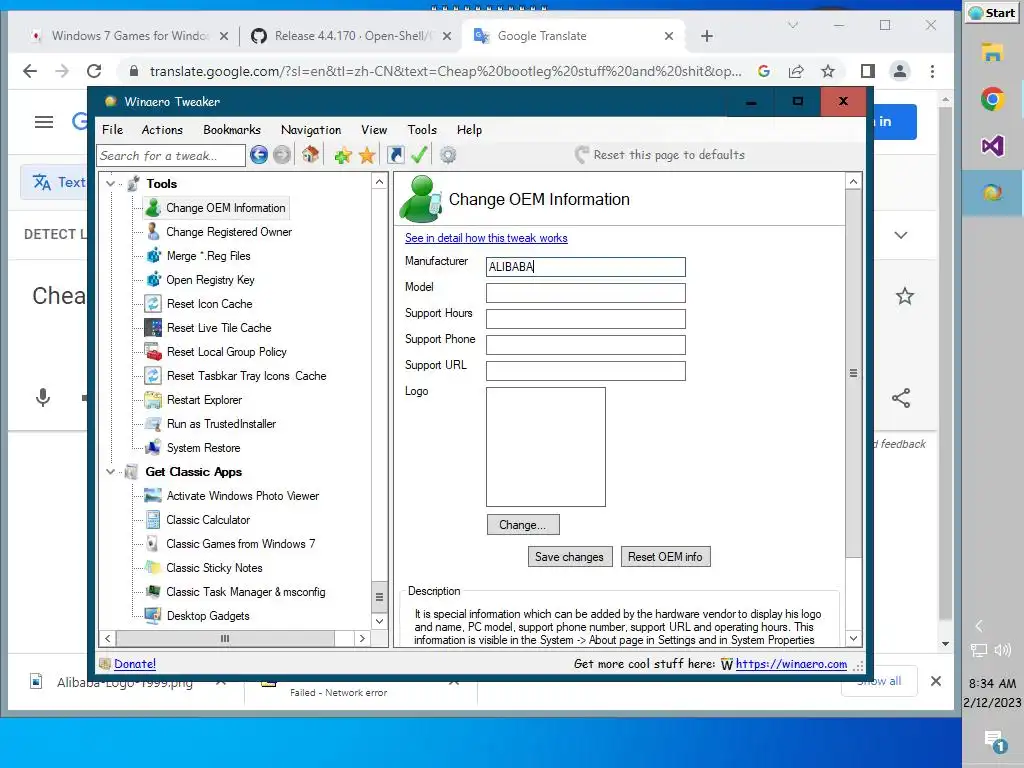Open See in detail how this tweak works link
Image resolution: width=1024 pixels, height=768 pixels.
(x=486, y=238)
